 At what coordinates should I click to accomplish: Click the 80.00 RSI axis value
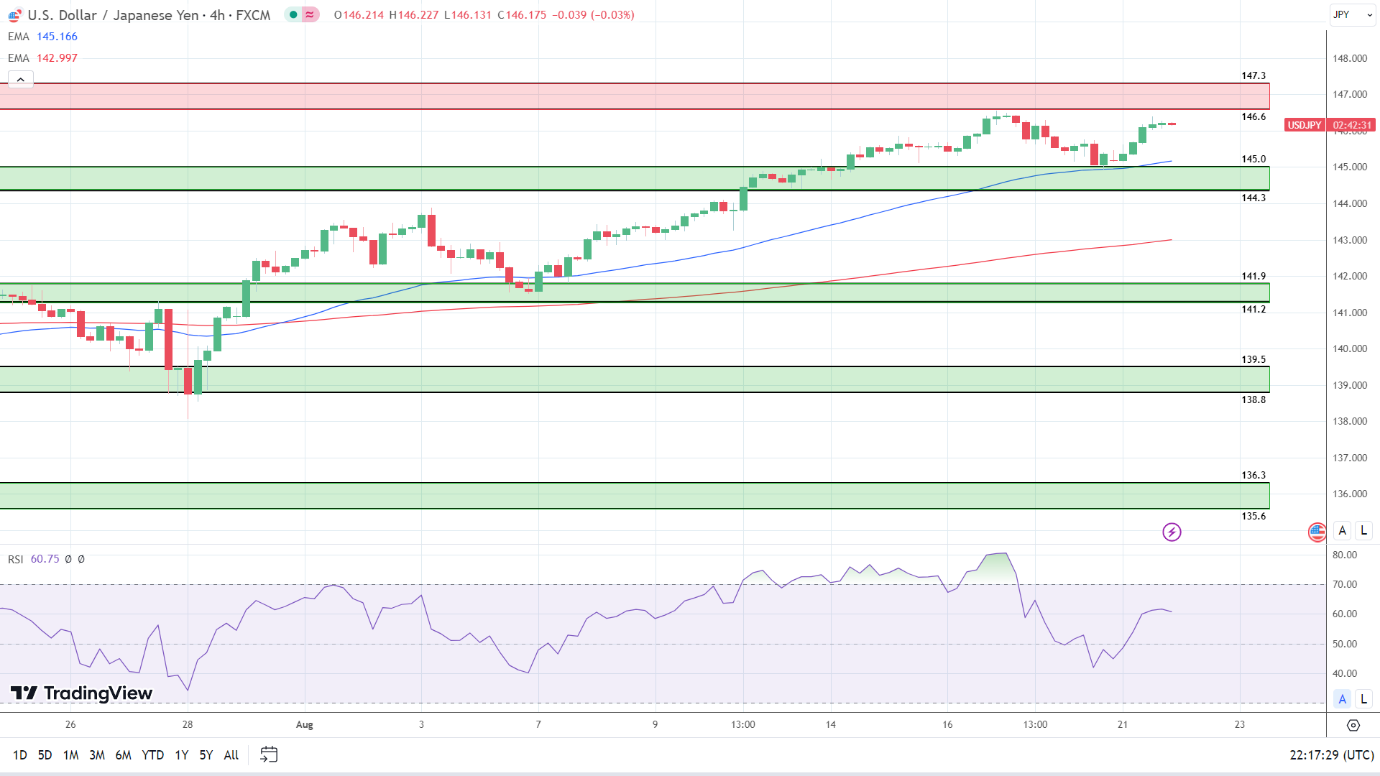click(1345, 555)
